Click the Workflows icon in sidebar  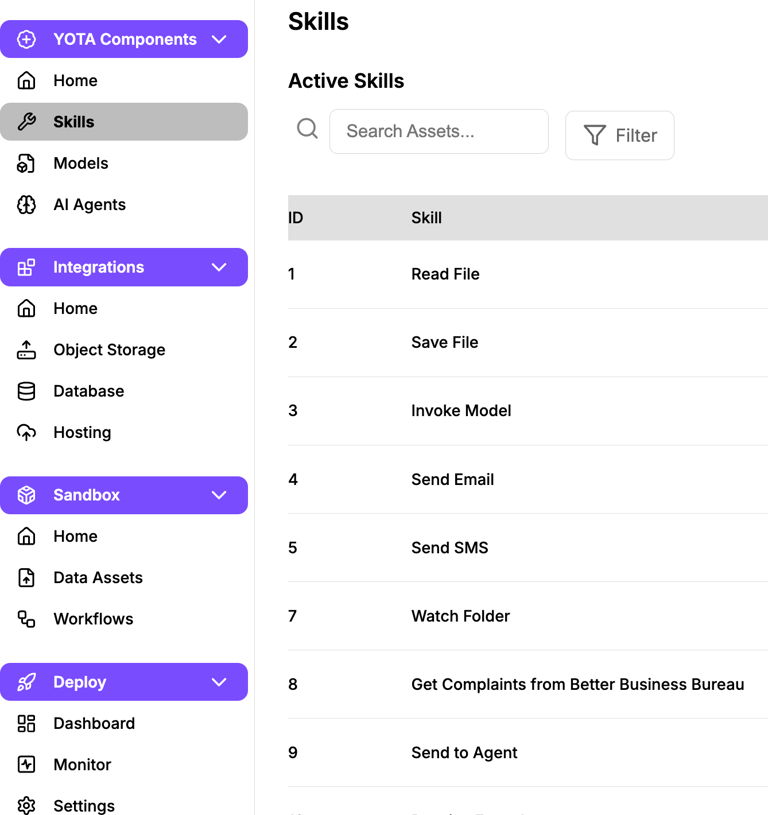27,619
